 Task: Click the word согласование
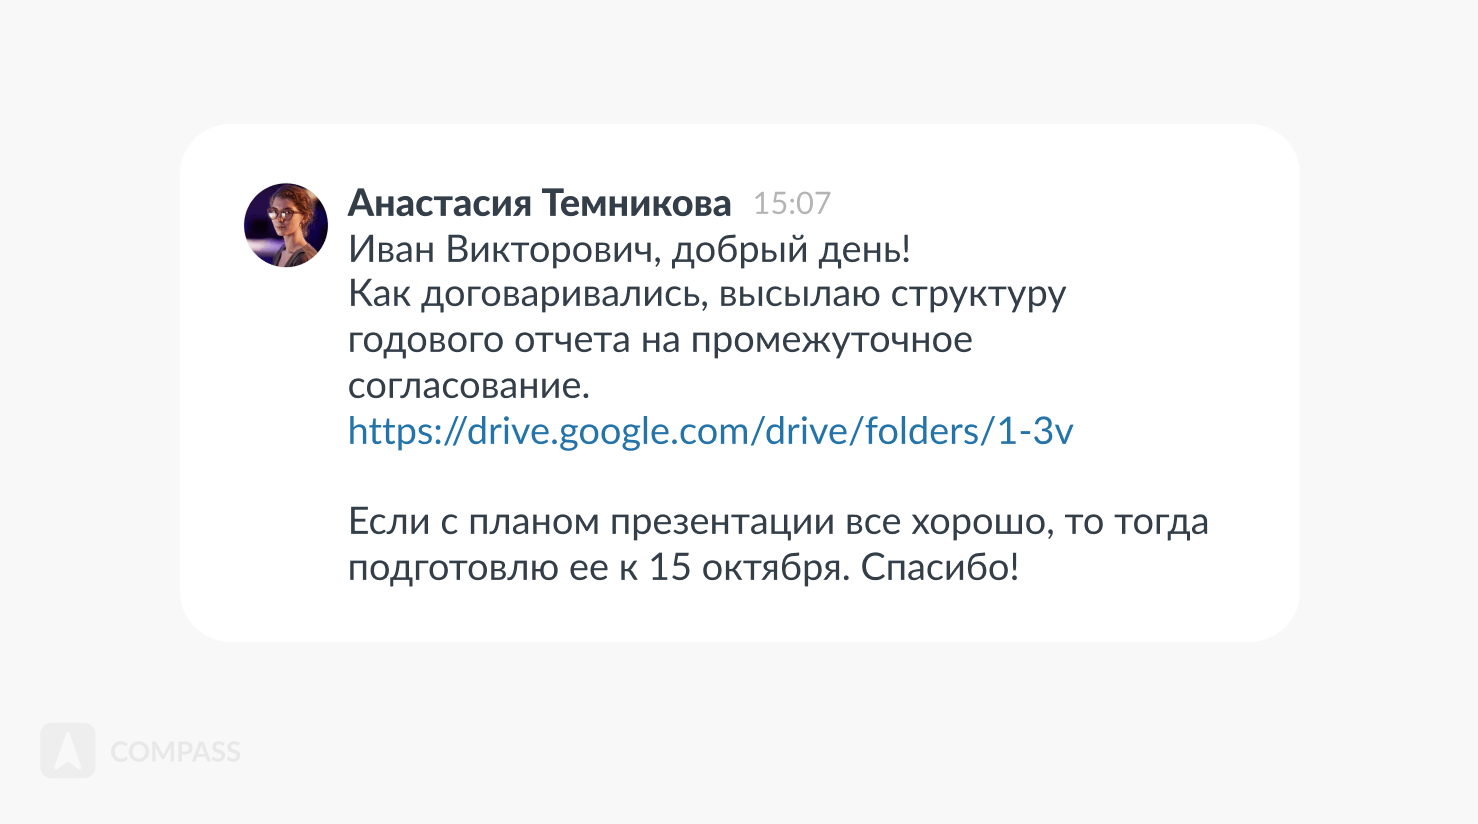pyautogui.click(x=468, y=386)
